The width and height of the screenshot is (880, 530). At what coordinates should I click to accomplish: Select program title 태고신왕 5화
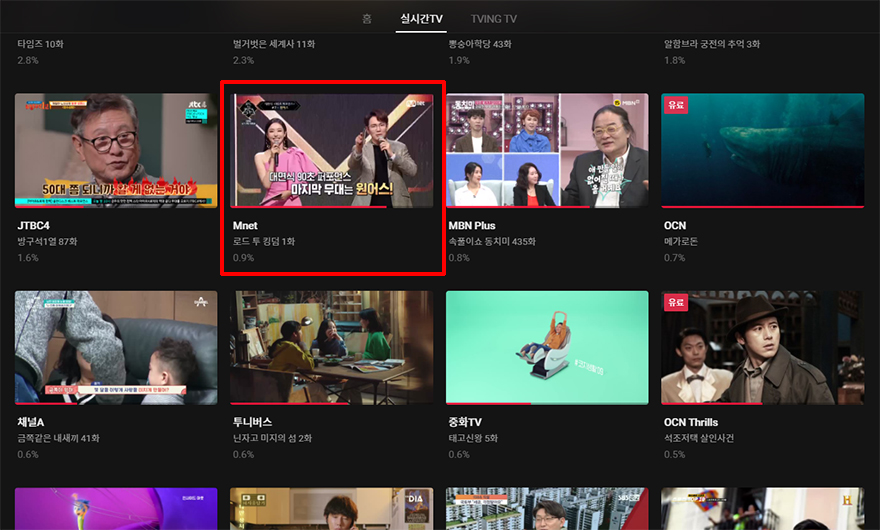pos(473,438)
